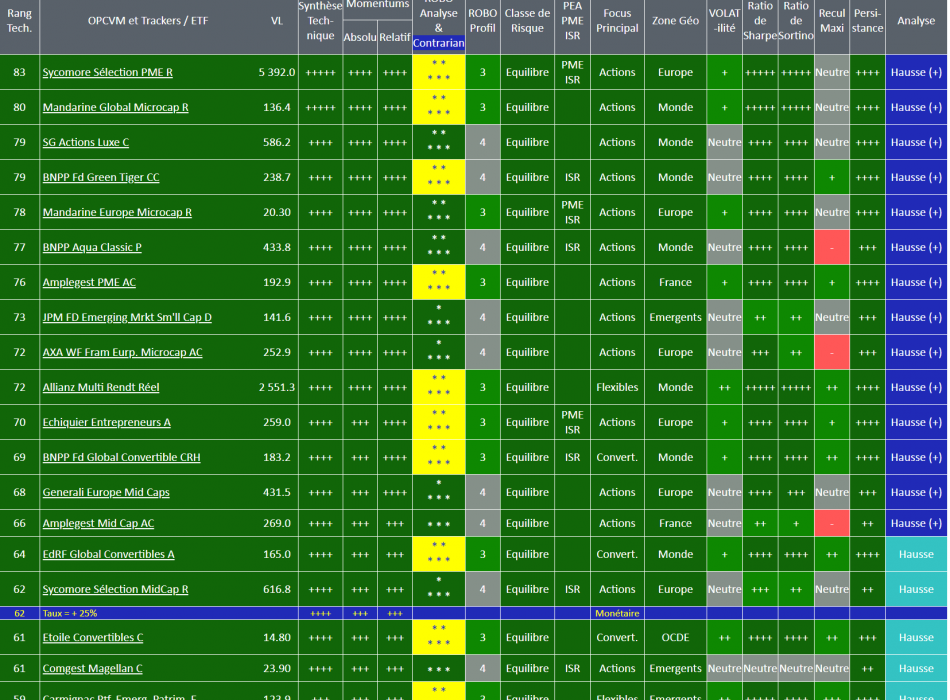Viewport: 950px width, 700px height.
Task: Open Sycomore Sélection MidCap R link
Action: pyautogui.click(x=115, y=589)
